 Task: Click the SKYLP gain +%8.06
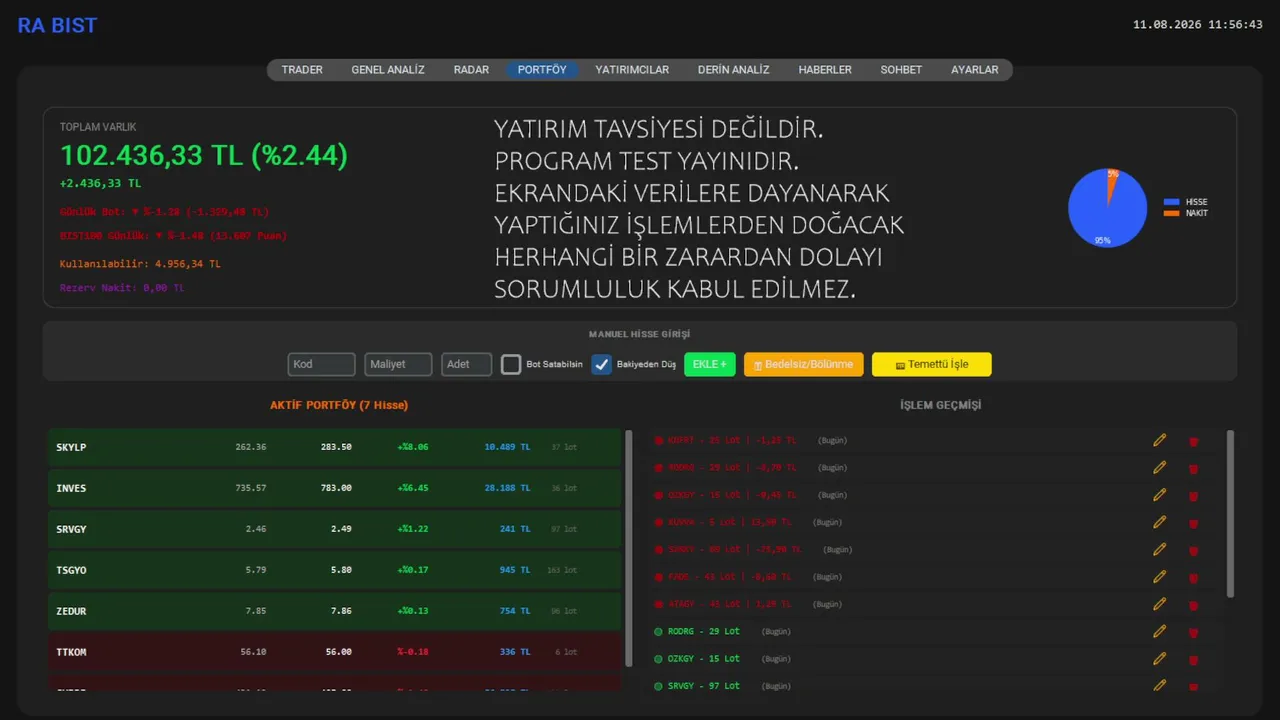click(412, 447)
